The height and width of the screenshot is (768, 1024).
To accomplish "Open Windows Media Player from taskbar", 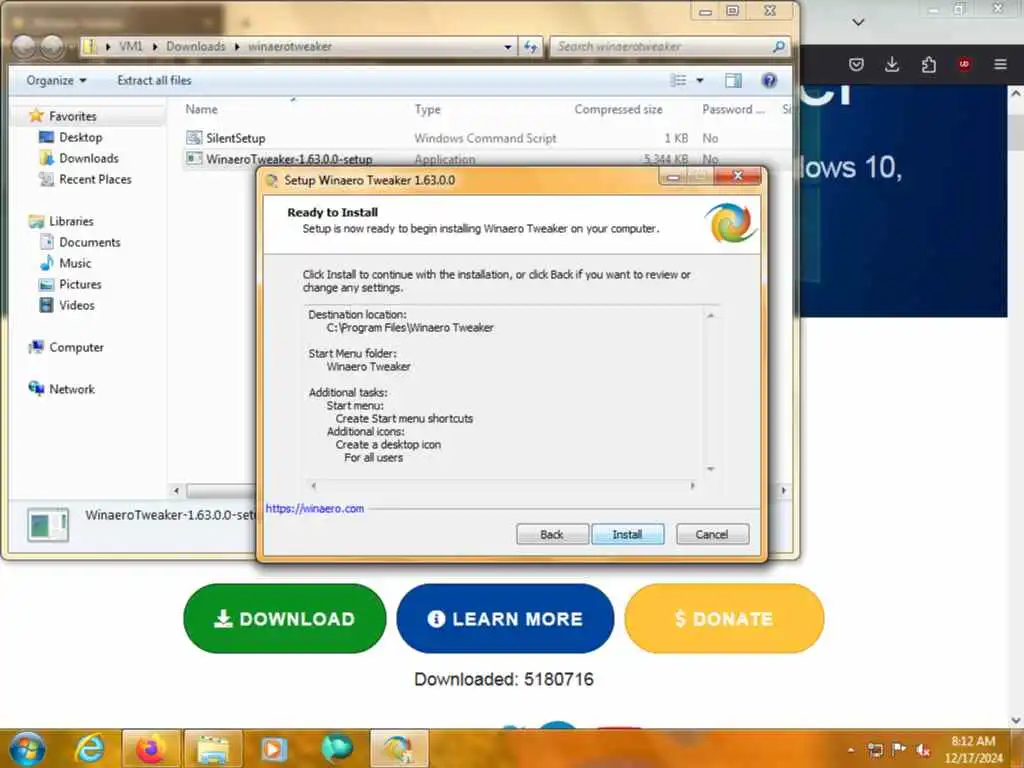I will pos(274,749).
